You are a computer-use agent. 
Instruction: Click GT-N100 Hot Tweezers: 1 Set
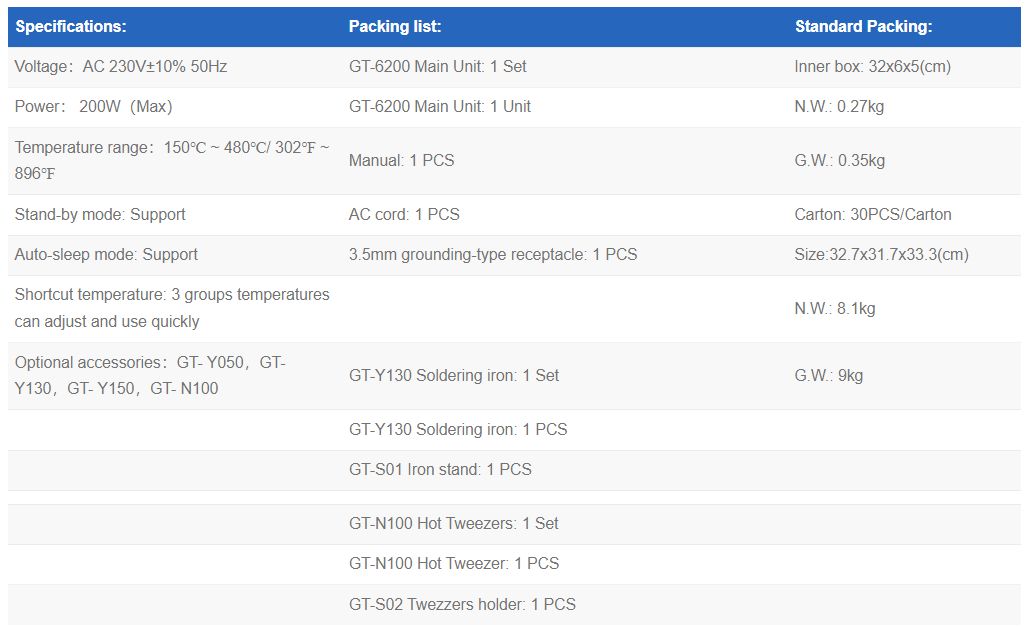(454, 524)
